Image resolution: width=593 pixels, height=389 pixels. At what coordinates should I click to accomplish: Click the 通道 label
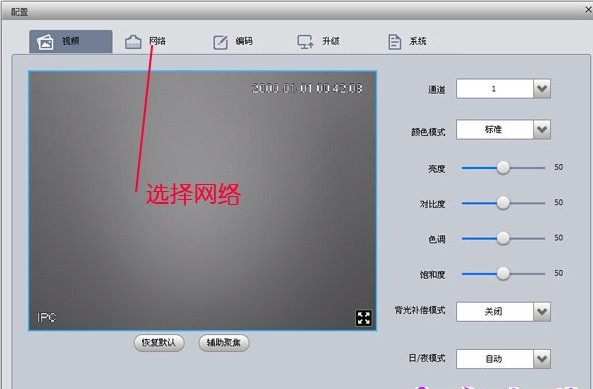tap(436, 90)
